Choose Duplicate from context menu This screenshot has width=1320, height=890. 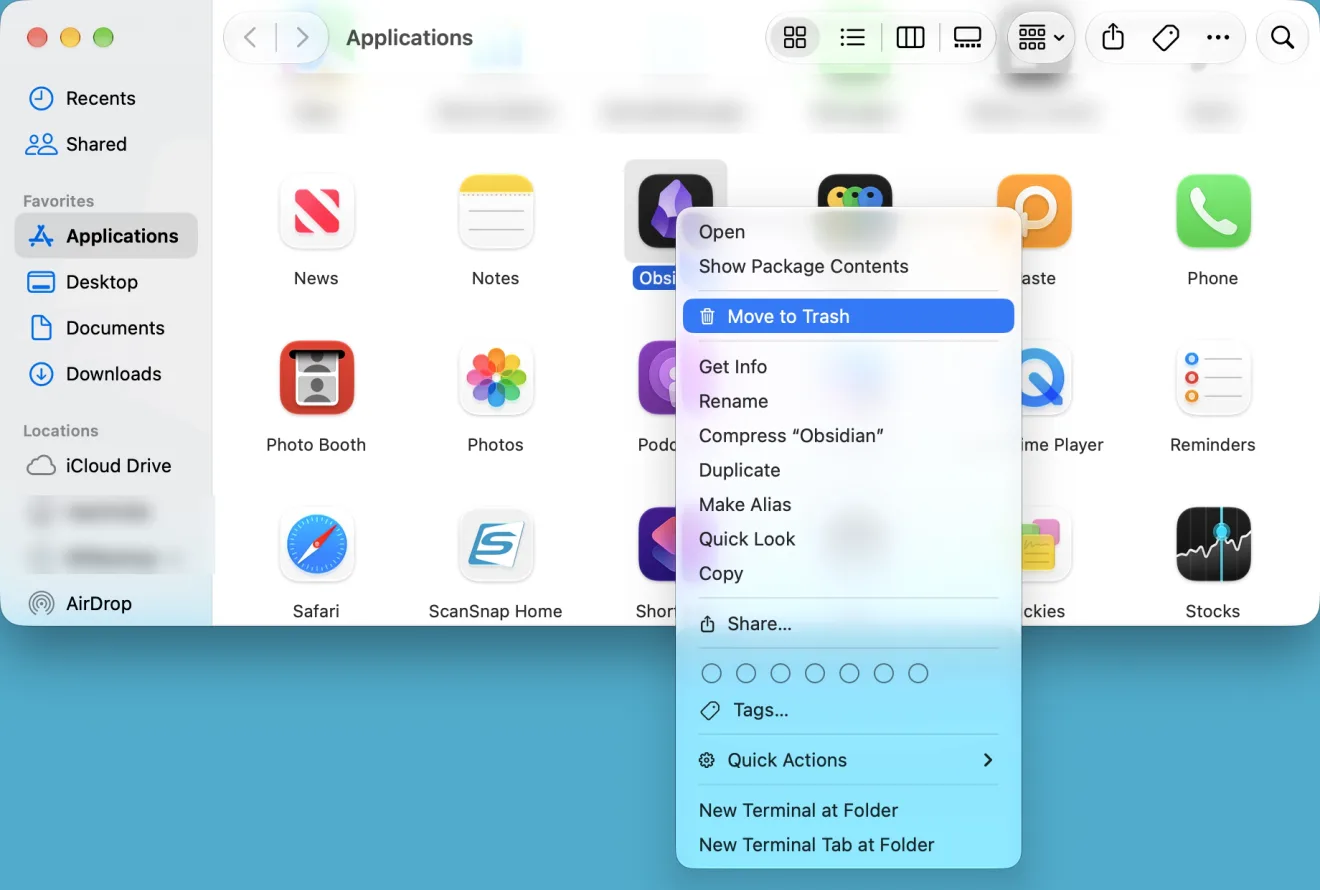coord(848,470)
